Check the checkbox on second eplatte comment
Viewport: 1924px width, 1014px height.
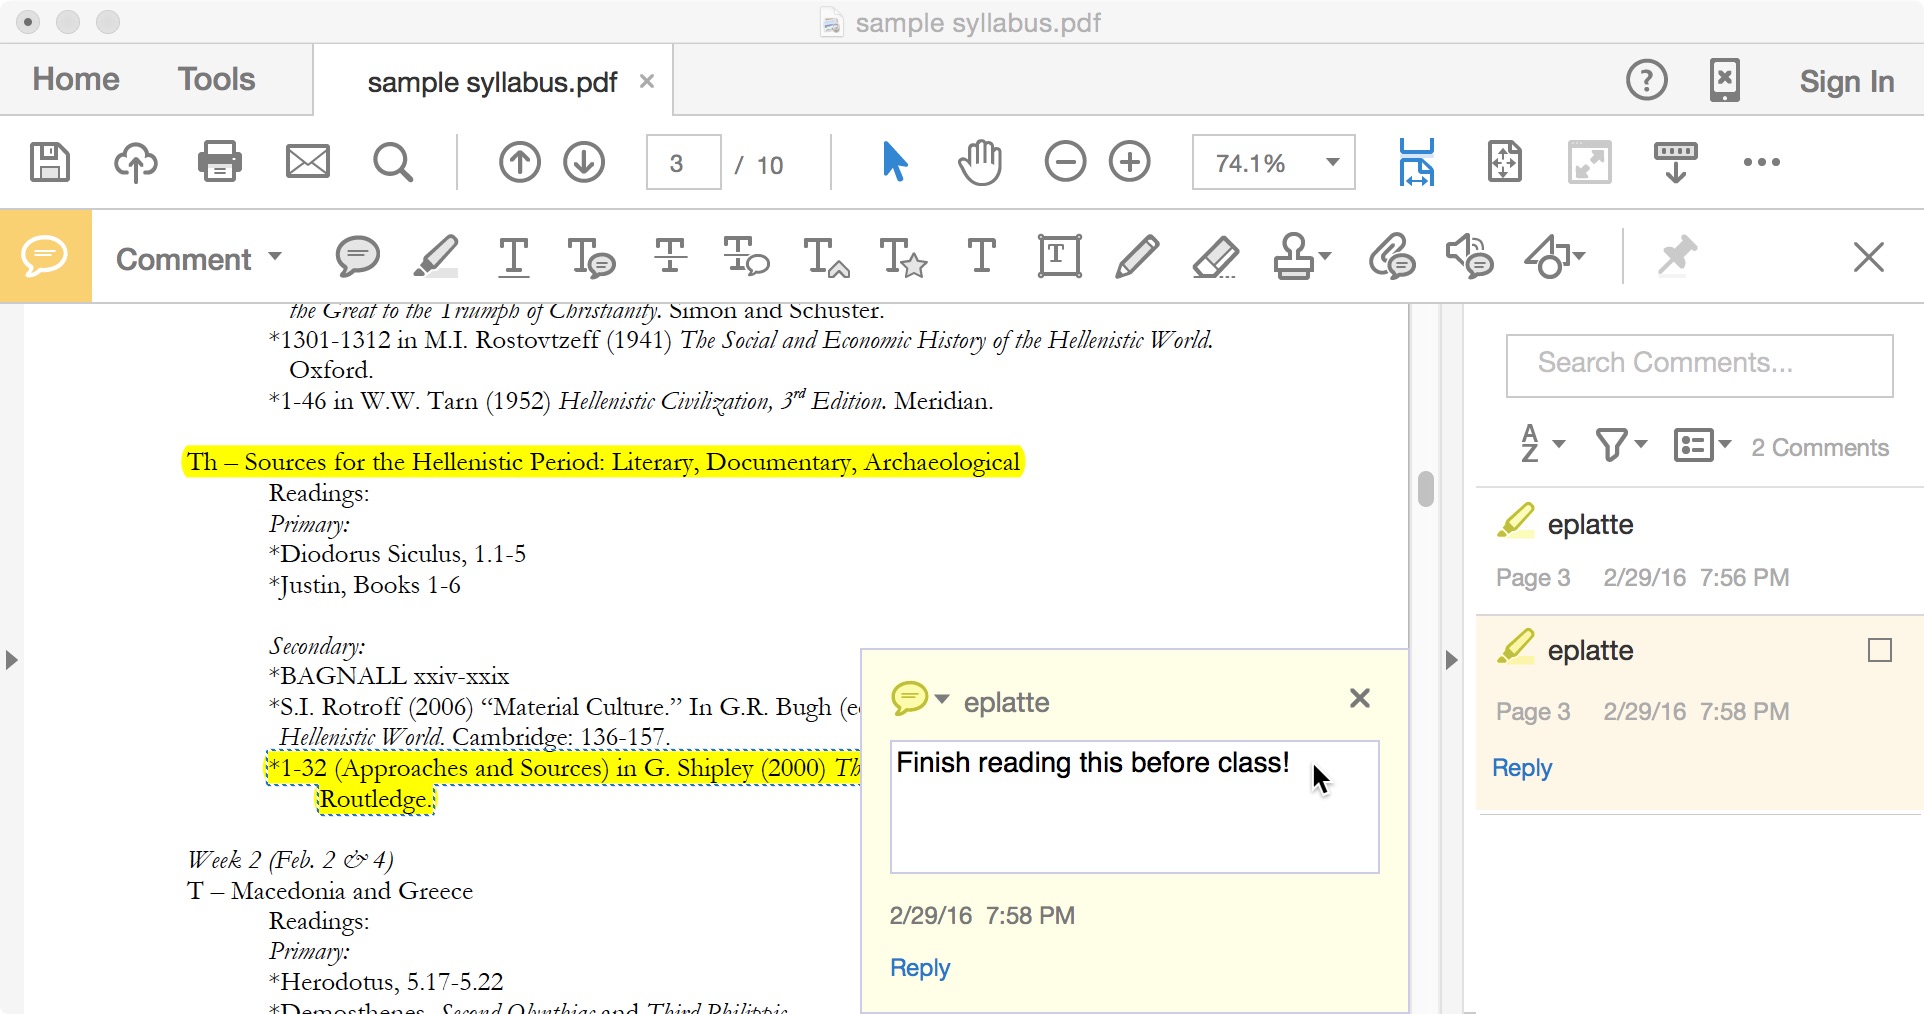click(x=1879, y=651)
